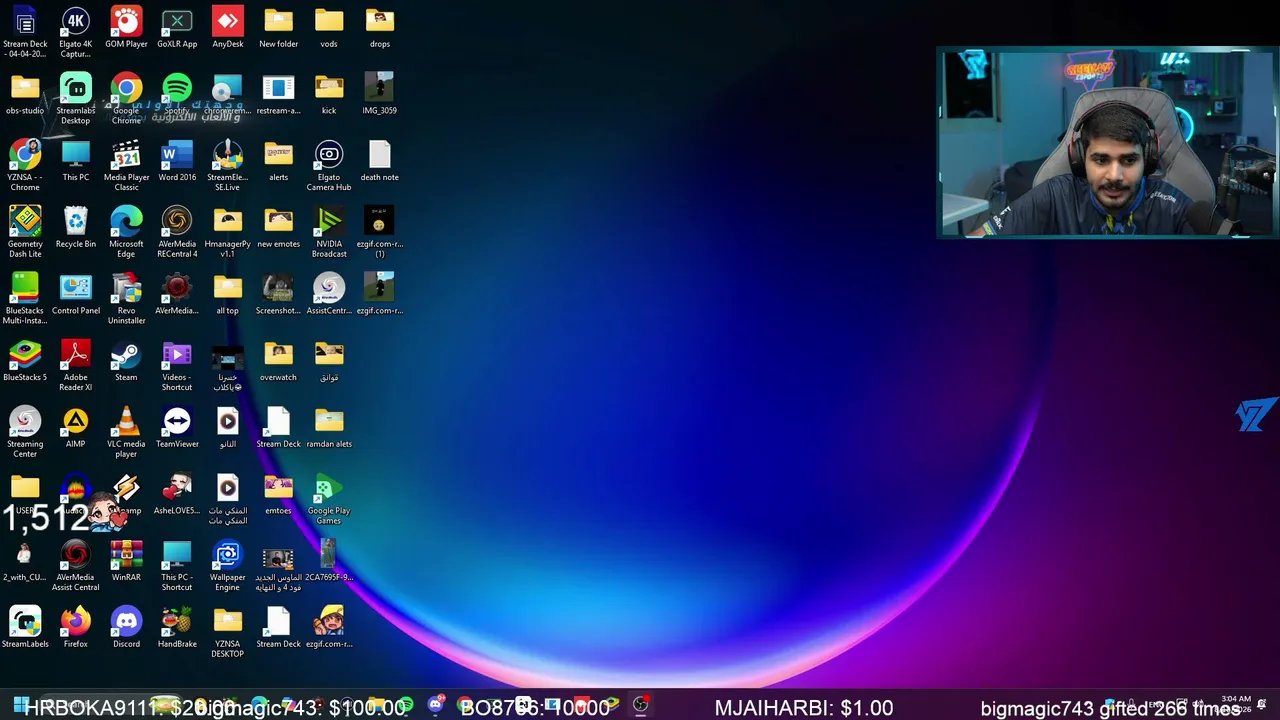Open Adobe Reader XI
1280x720 pixels.
pyautogui.click(x=75, y=366)
